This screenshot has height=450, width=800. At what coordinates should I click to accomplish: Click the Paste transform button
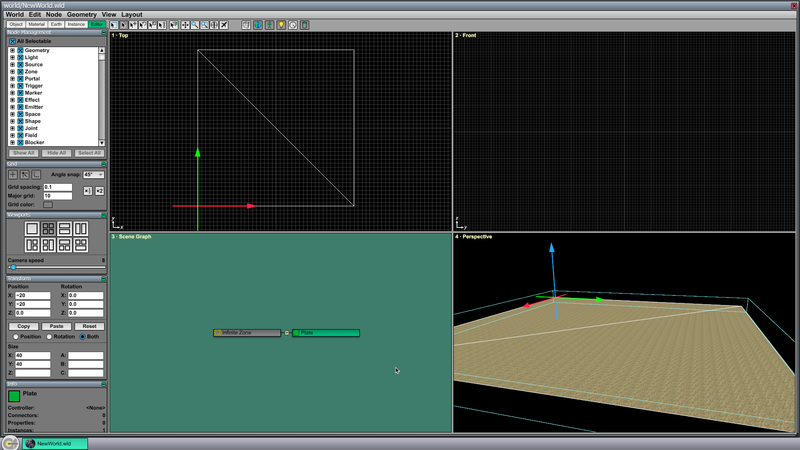coord(56,326)
